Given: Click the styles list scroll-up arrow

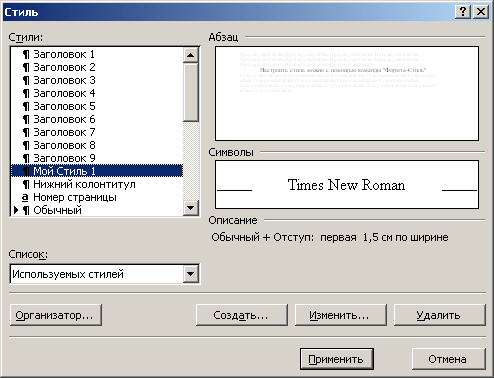Looking at the screenshot, I should (191, 55).
